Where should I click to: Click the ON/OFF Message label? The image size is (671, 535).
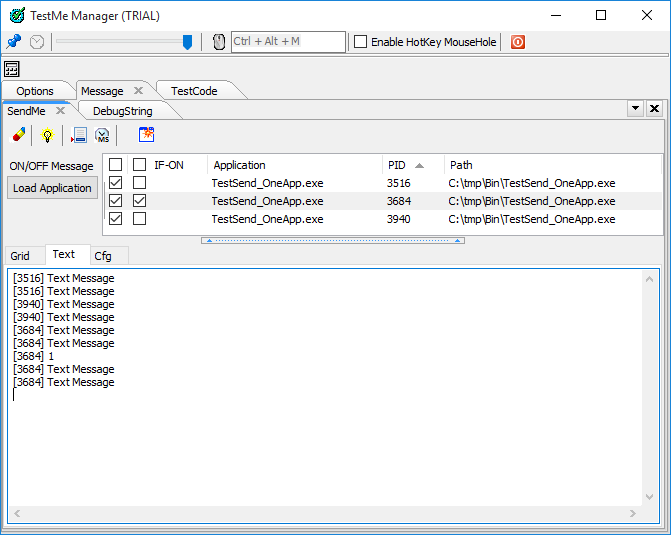51,166
